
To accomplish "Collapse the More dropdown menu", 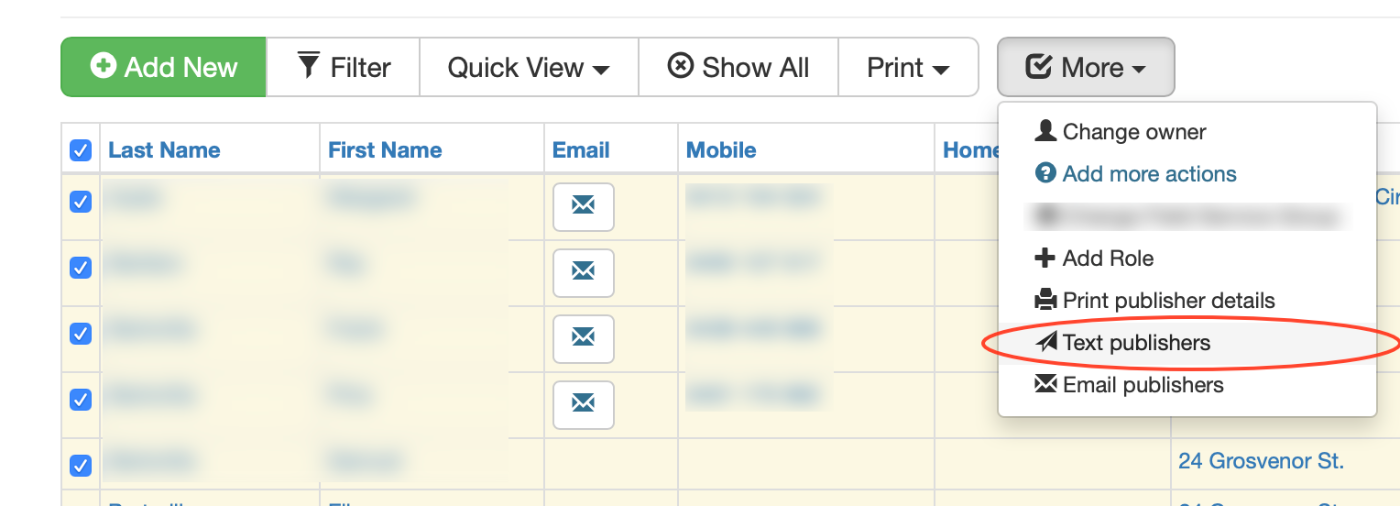I will pyautogui.click(x=1085, y=67).
